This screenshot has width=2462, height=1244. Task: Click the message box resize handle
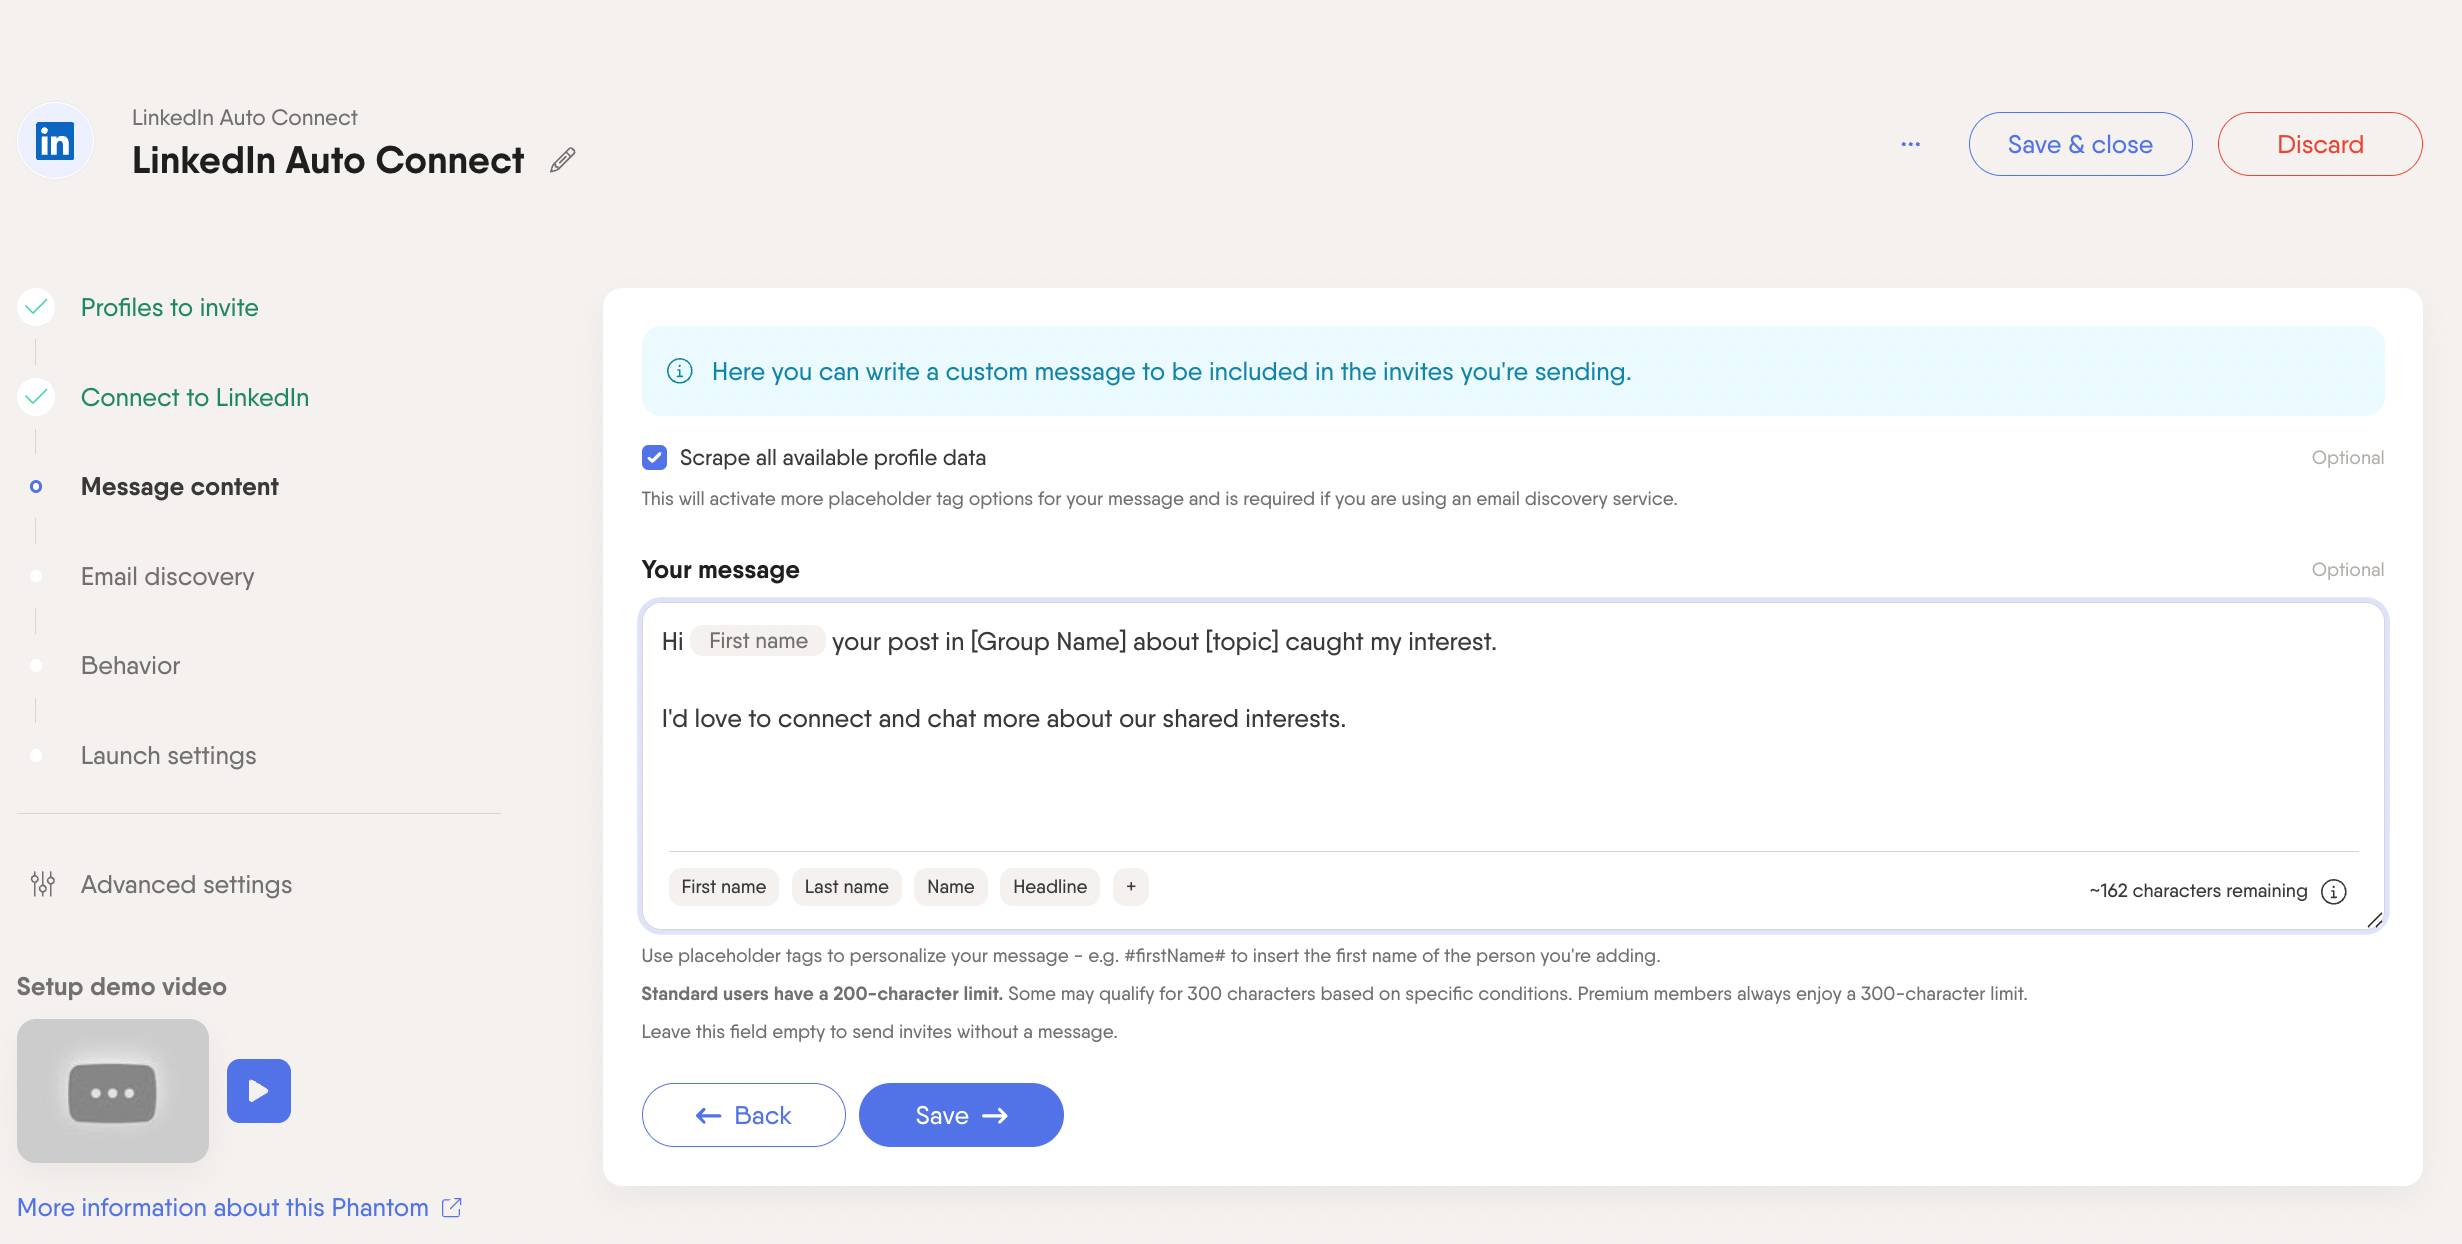(x=2375, y=921)
